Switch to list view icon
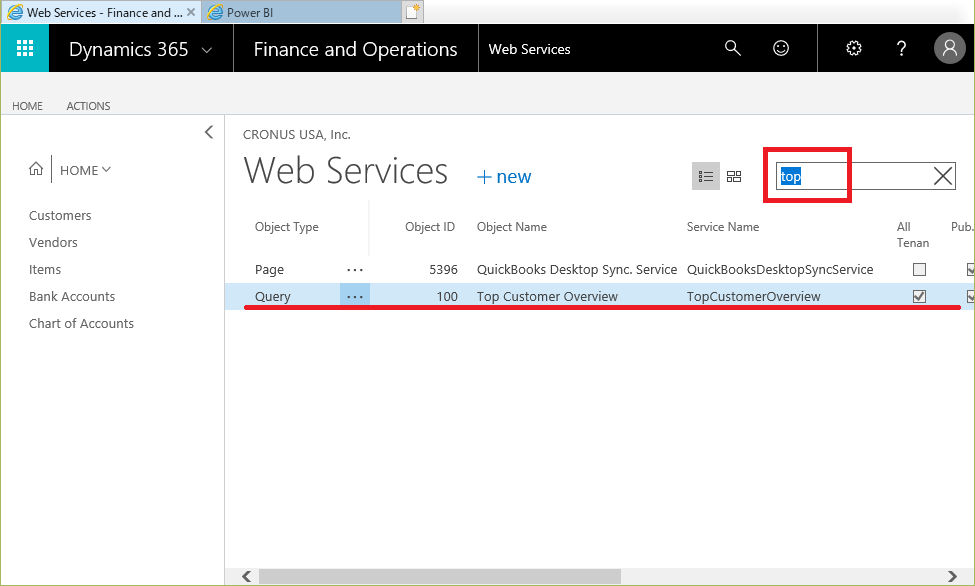Viewport: 975px width, 586px height. [706, 177]
